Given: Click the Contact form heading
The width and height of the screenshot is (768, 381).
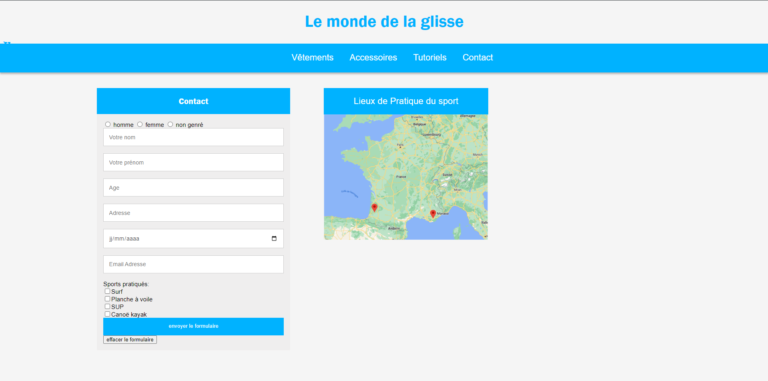Looking at the screenshot, I should [193, 101].
